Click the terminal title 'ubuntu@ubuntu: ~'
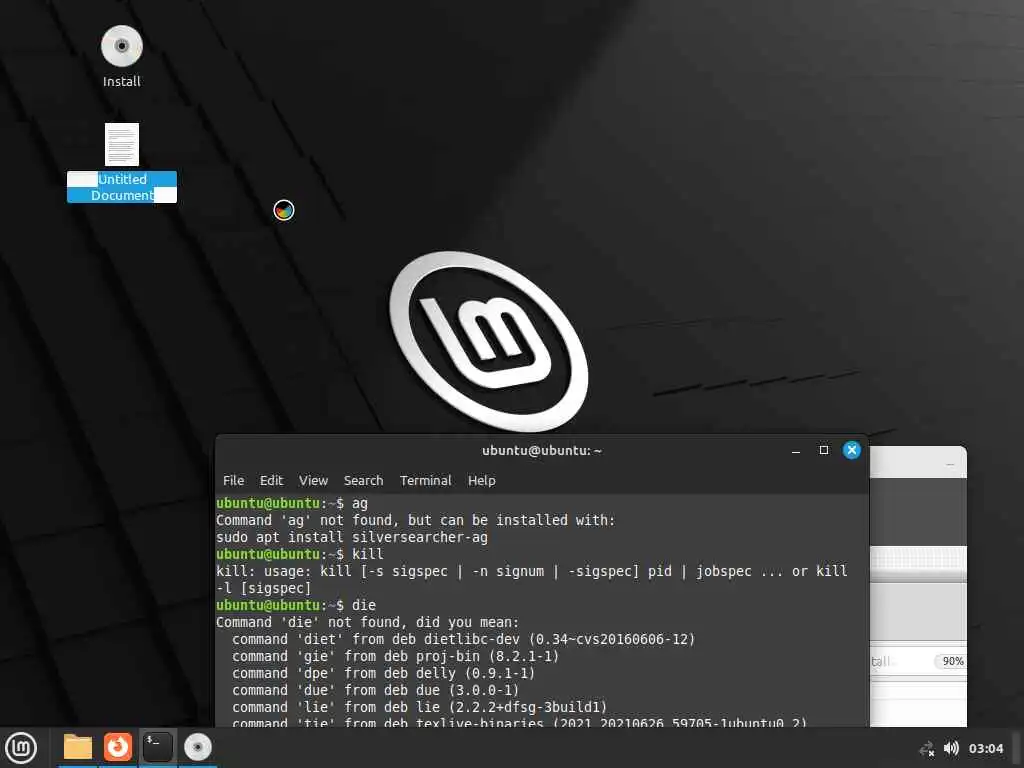Image resolution: width=1024 pixels, height=768 pixels. tap(541, 451)
